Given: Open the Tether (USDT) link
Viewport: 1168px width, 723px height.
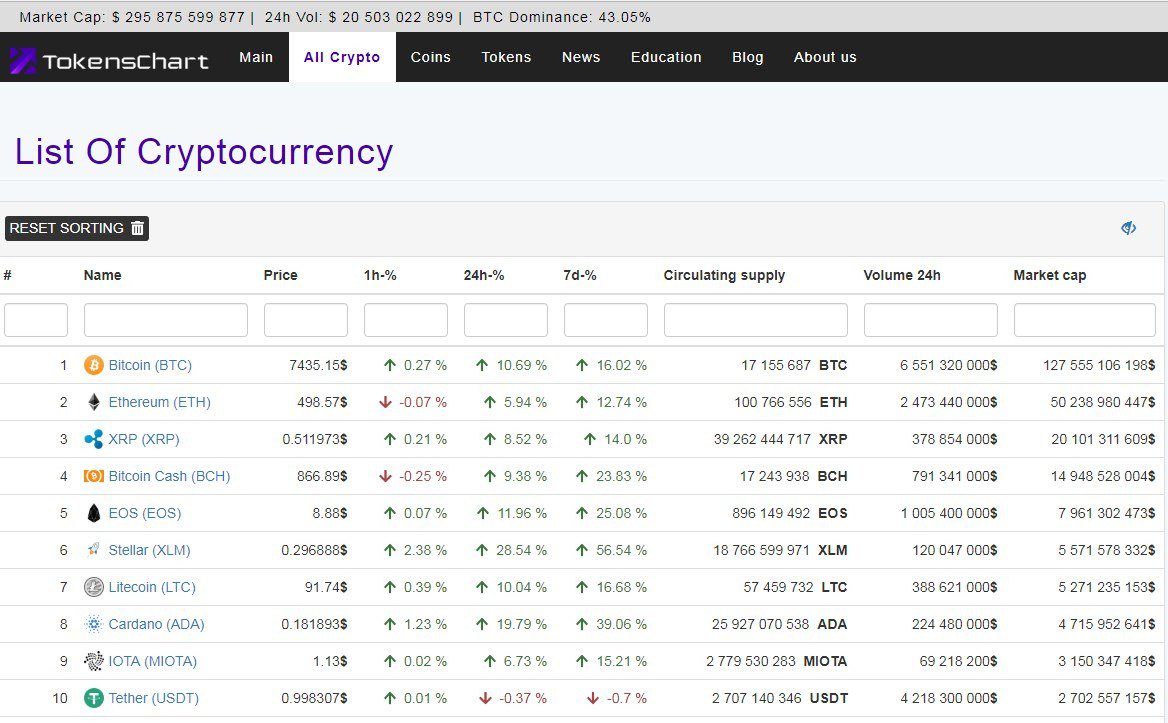Looking at the screenshot, I should click(153, 698).
